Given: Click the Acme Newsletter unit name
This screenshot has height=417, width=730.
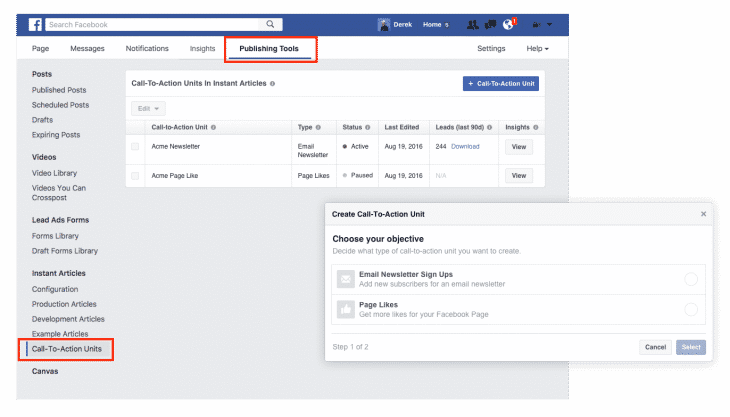Looking at the screenshot, I should click(x=176, y=147).
